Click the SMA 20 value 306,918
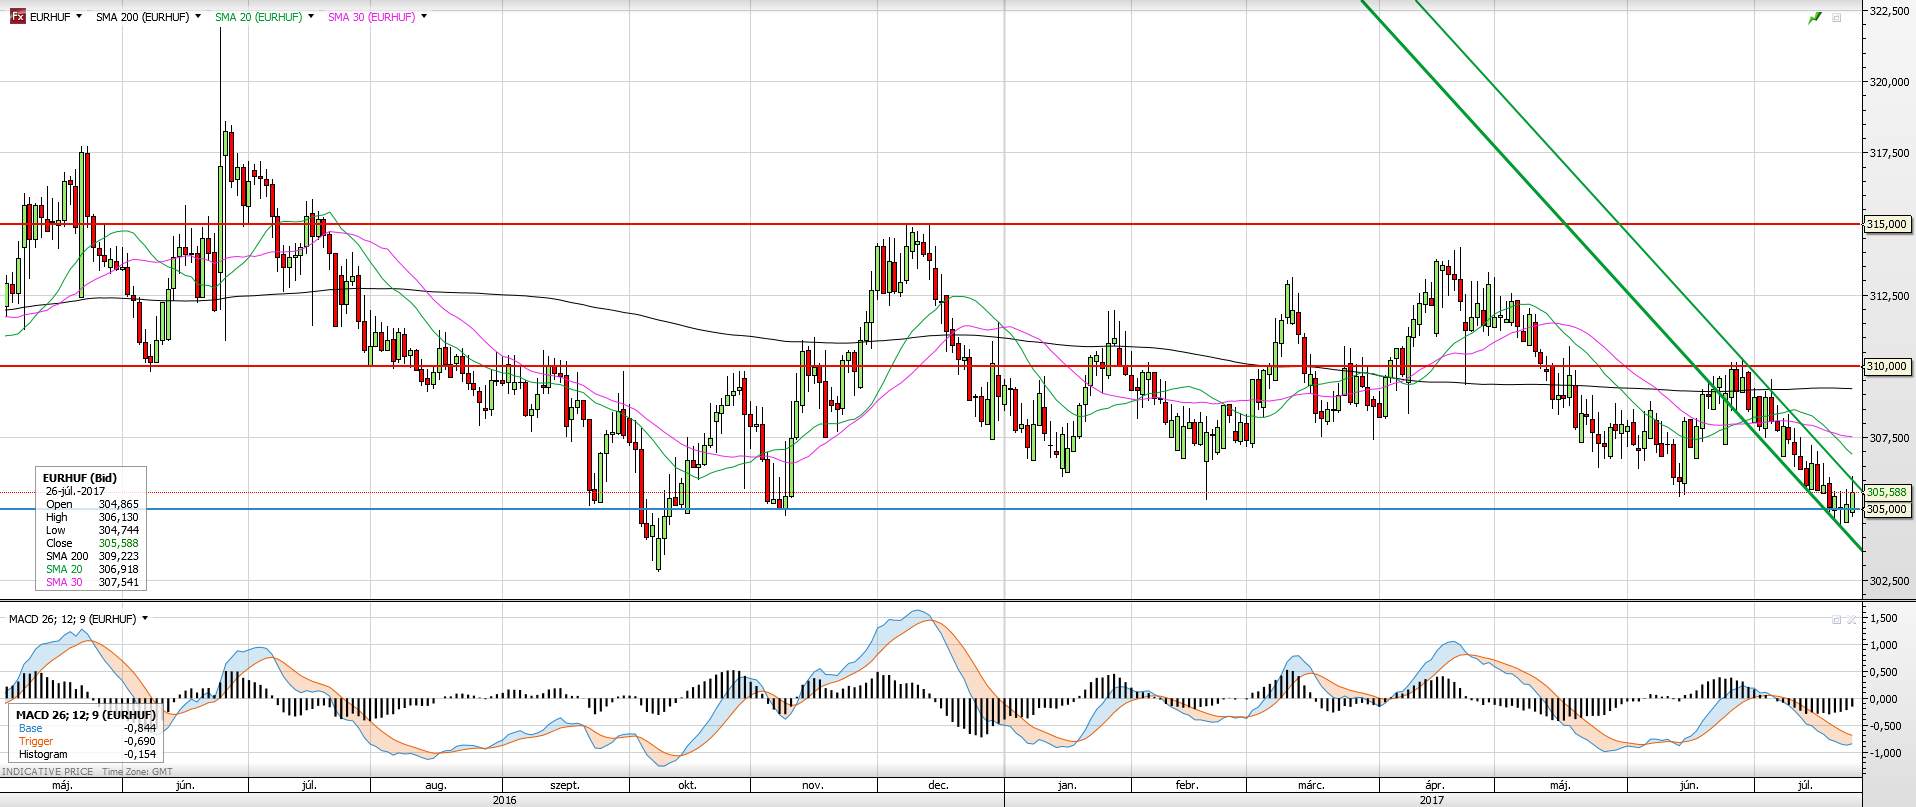This screenshot has width=1916, height=807. pos(119,569)
